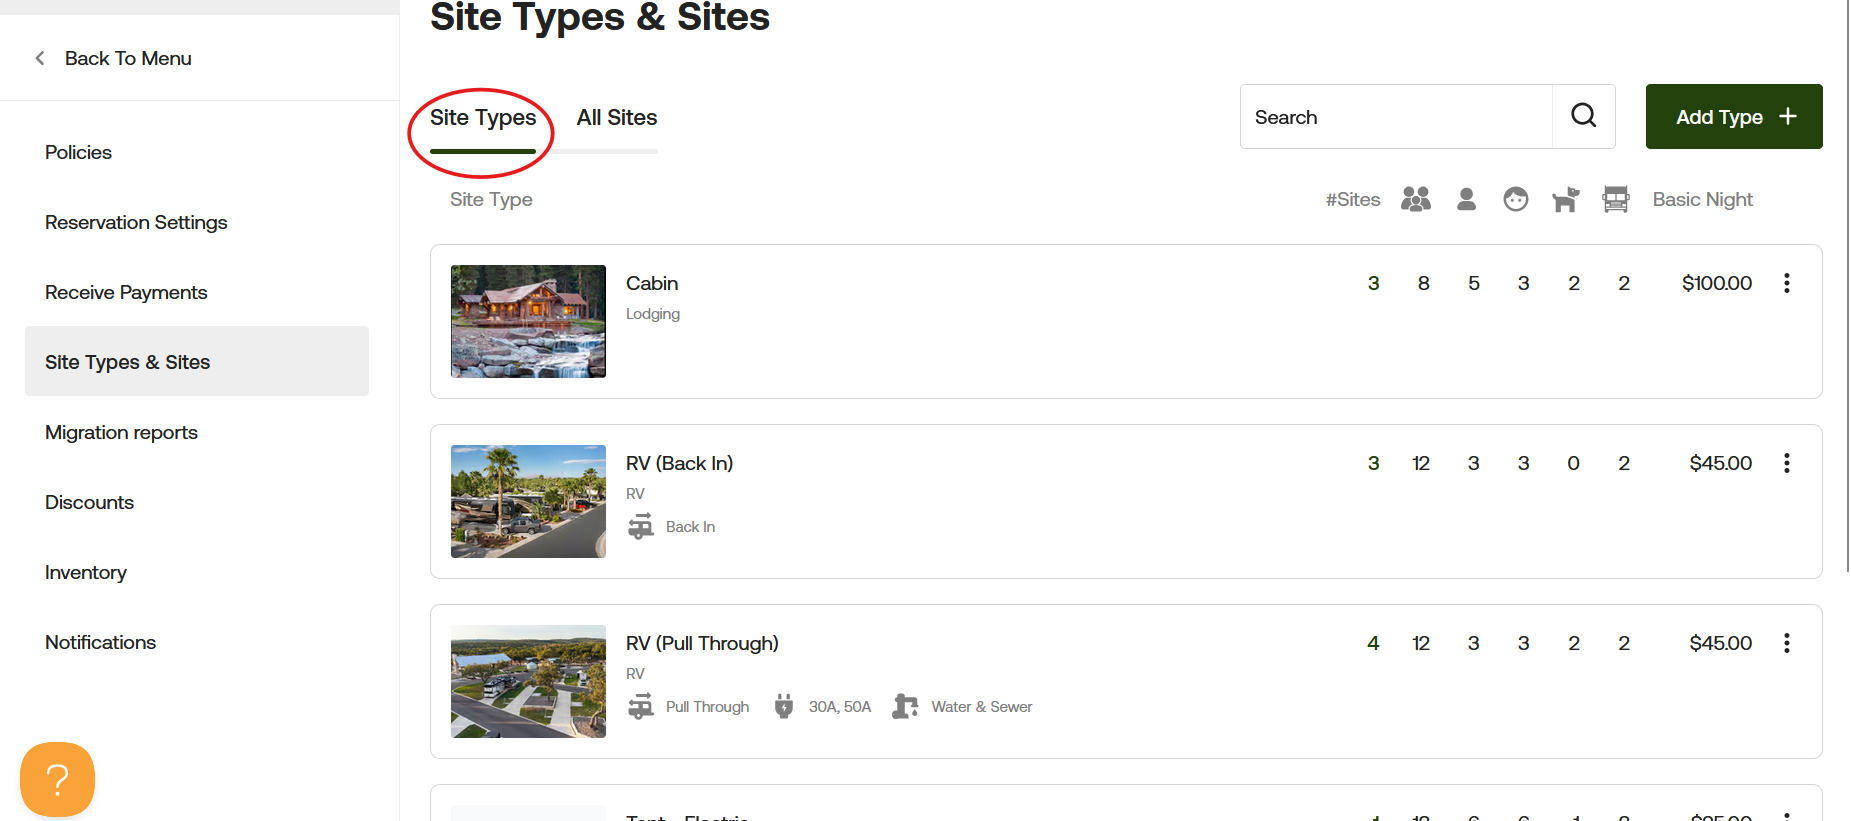Viewport: 1851px width, 821px height.
Task: Click the Back In amenity label
Action: [690, 526]
